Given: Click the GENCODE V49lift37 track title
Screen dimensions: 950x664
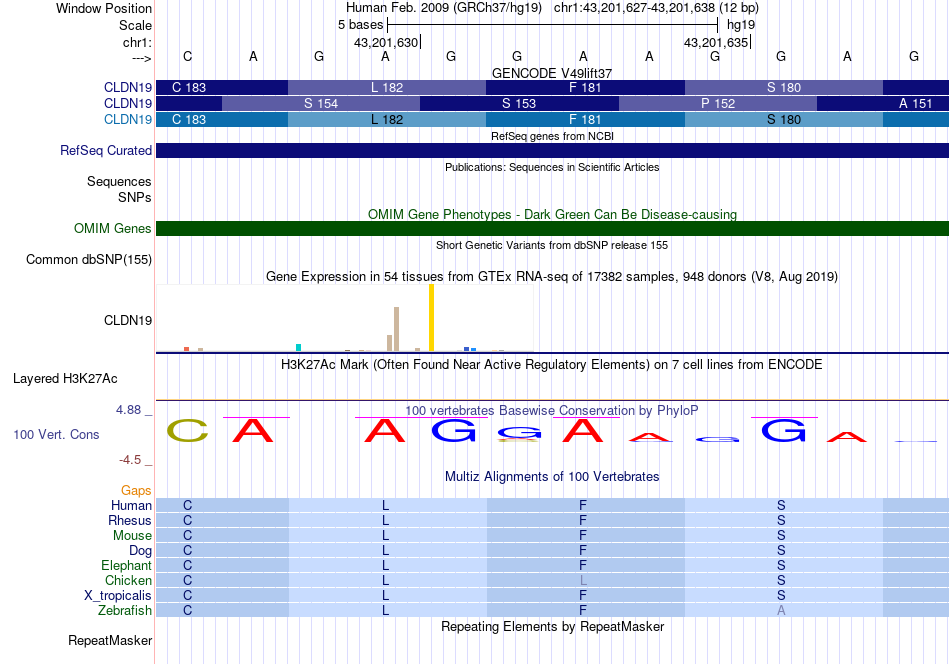Looking at the screenshot, I should 552,73.
